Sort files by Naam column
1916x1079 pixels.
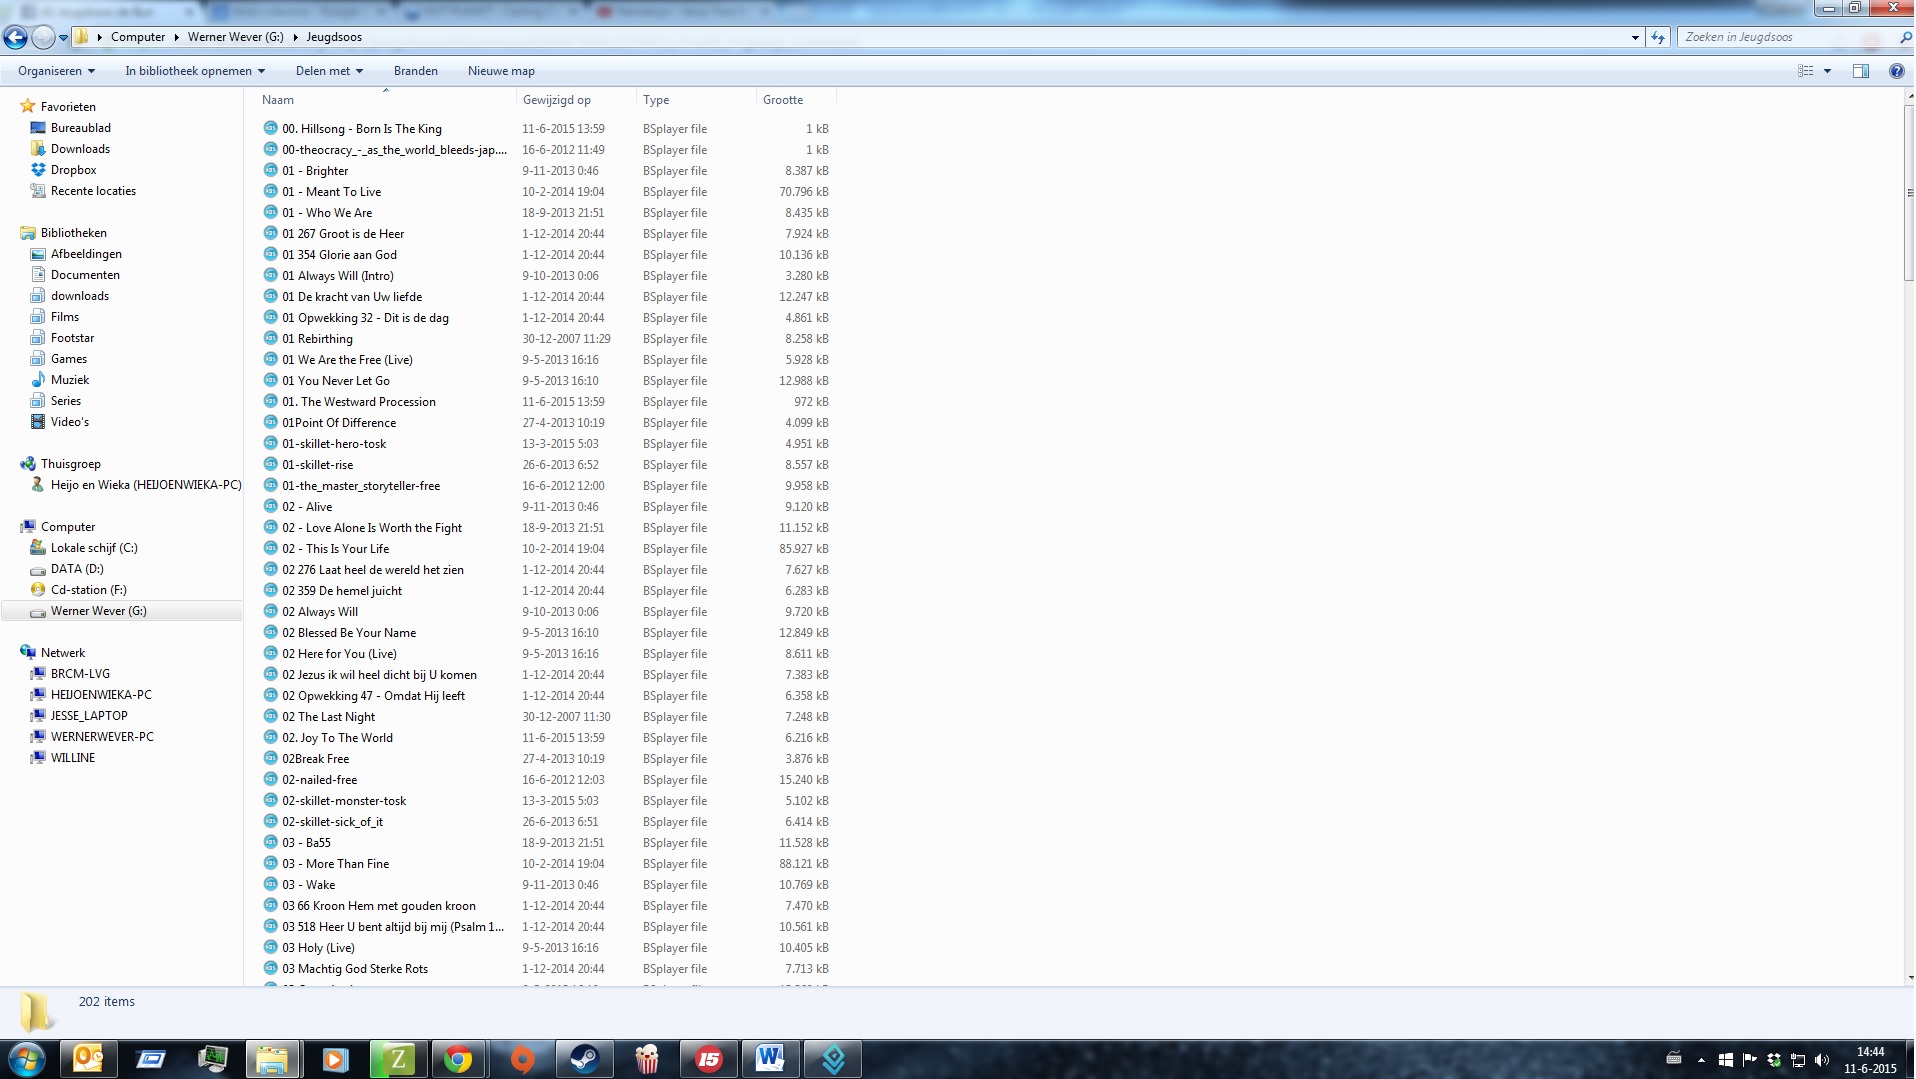point(386,100)
